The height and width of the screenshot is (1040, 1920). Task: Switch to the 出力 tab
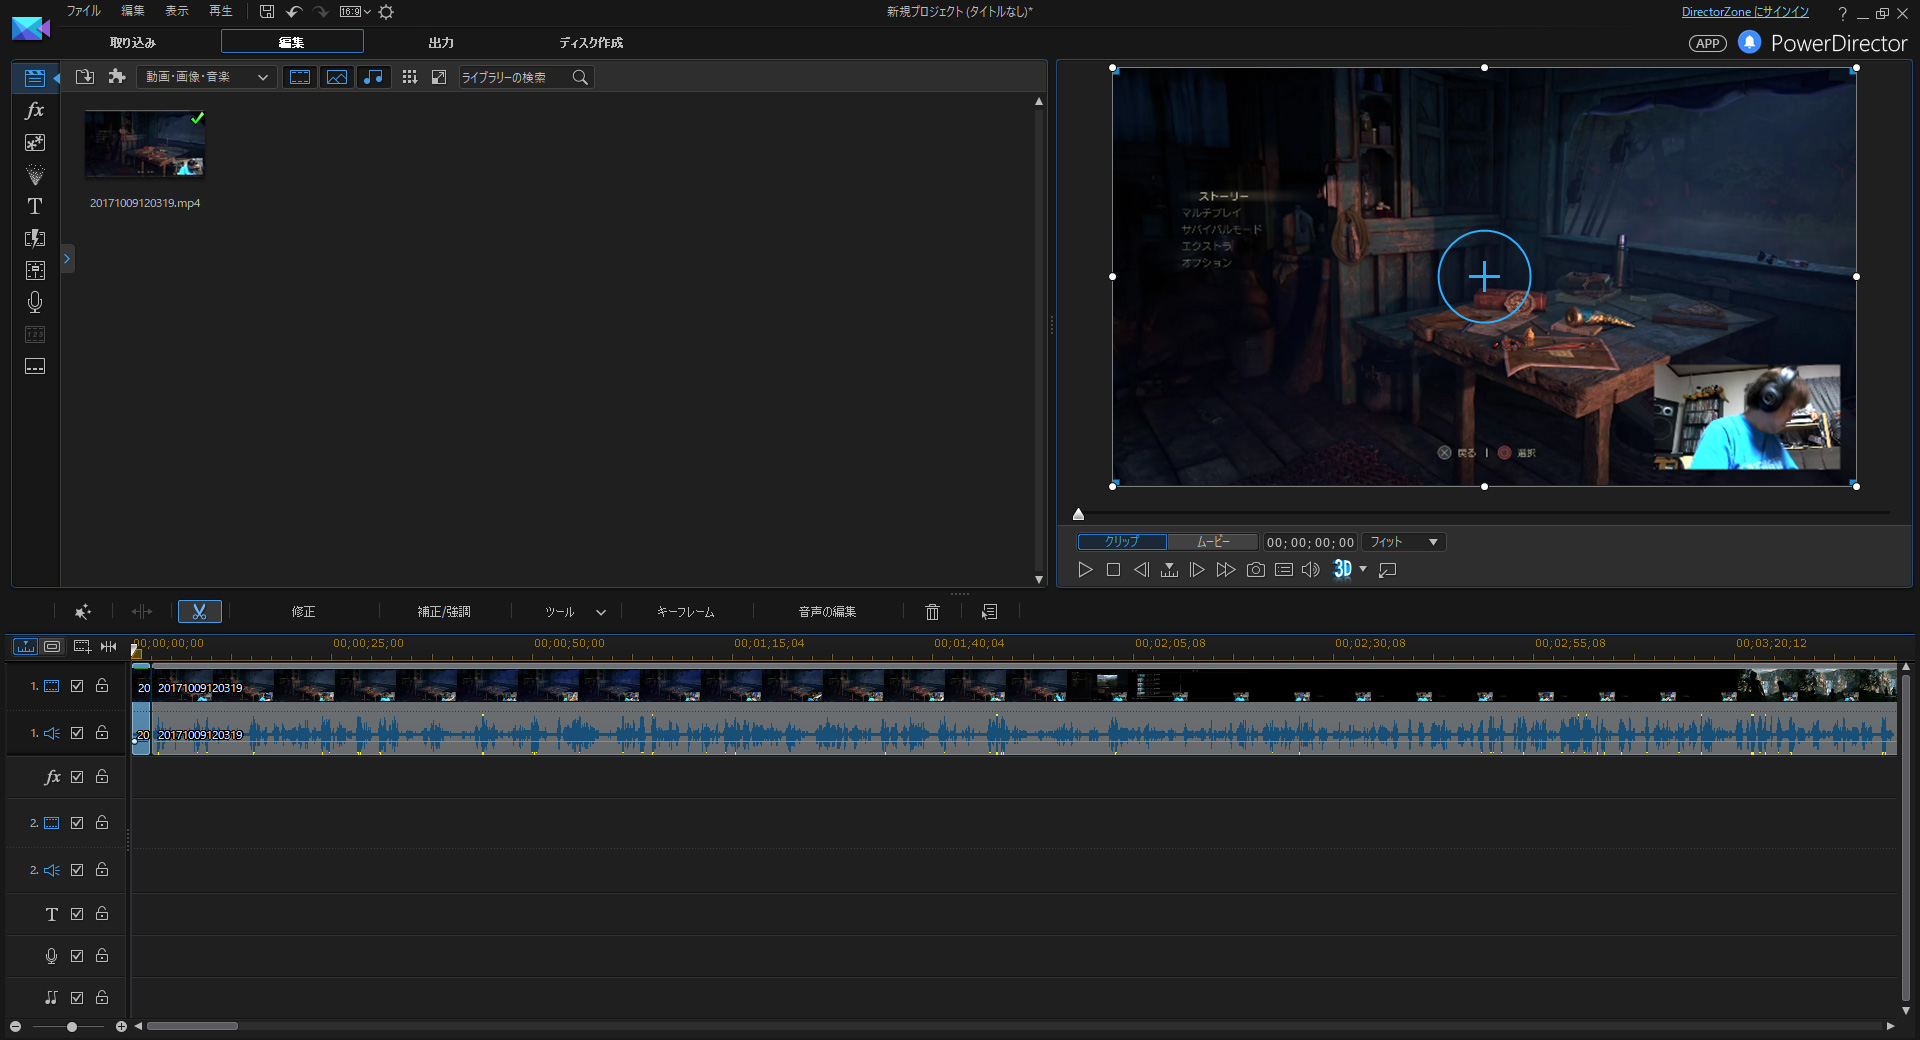(441, 42)
